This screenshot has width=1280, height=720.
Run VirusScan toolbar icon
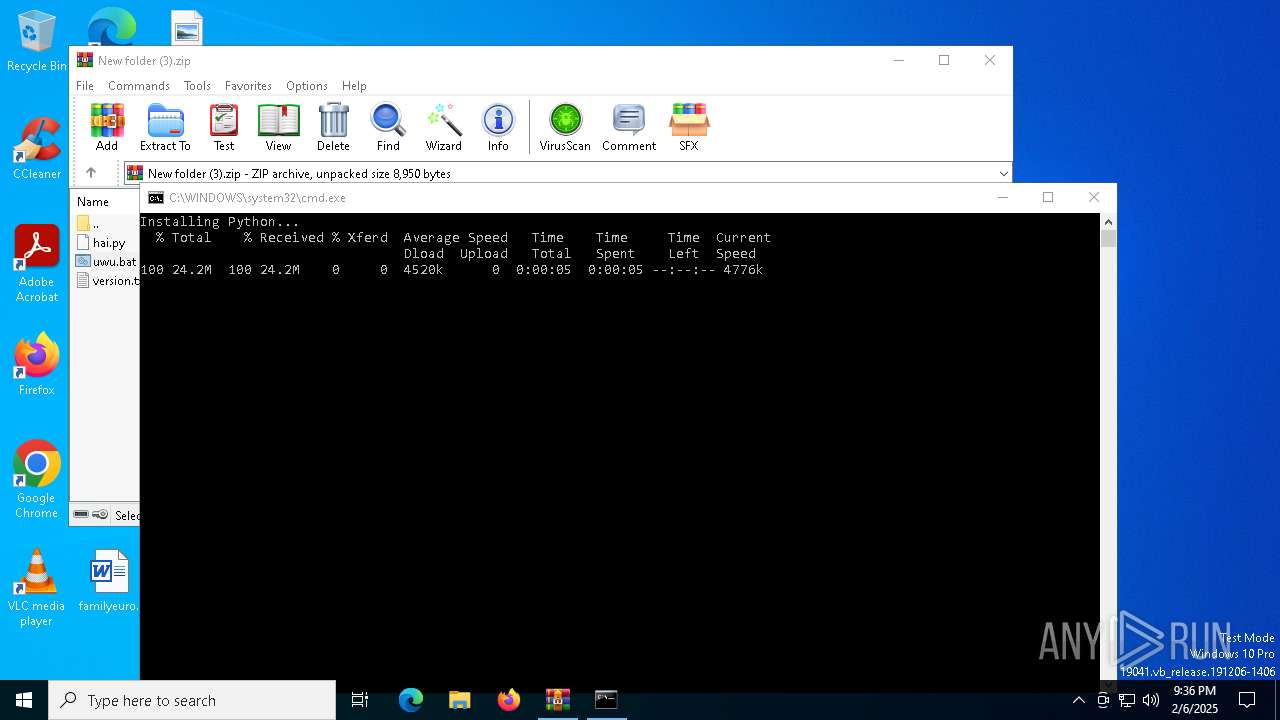pos(565,127)
